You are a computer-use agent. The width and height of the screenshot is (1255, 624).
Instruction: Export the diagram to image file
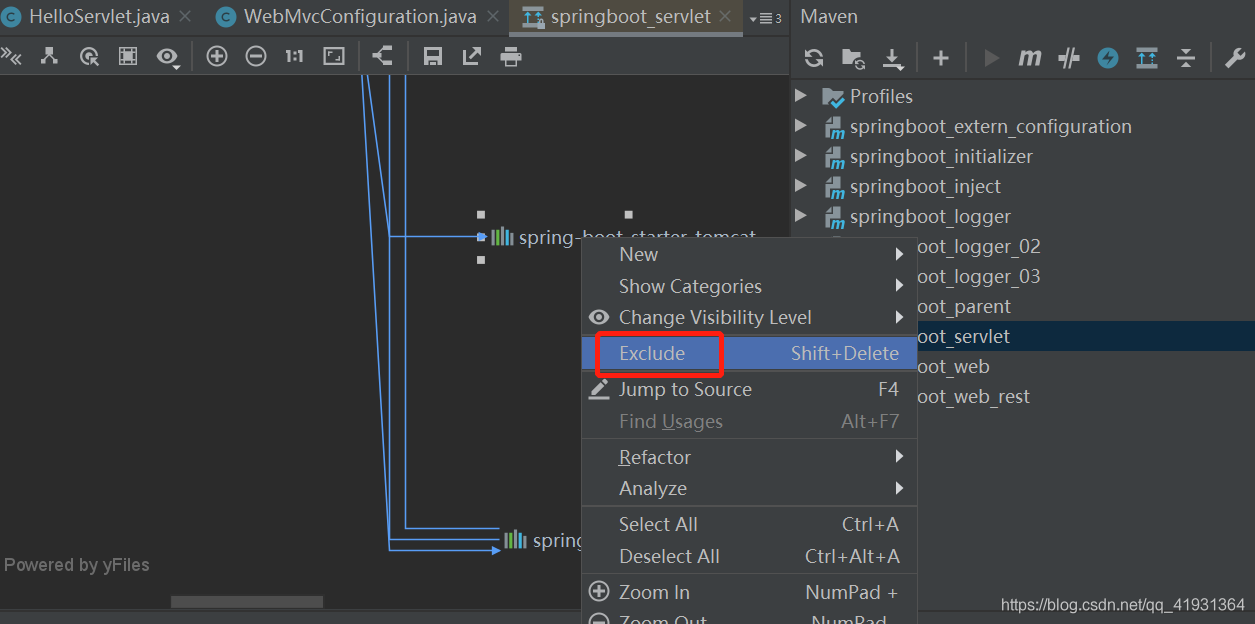[x=472, y=57]
